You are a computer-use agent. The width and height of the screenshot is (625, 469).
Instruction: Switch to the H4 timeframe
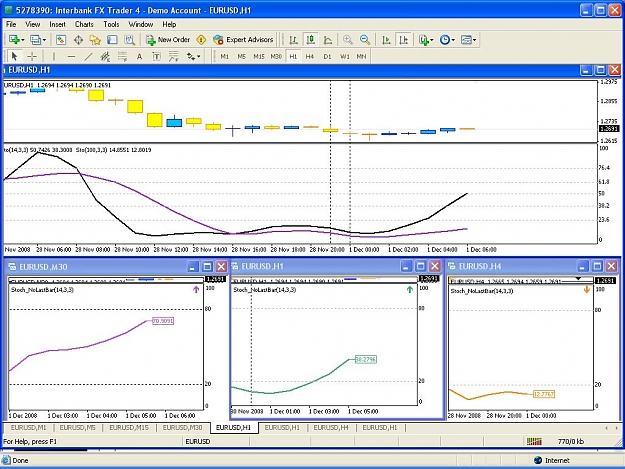310,57
